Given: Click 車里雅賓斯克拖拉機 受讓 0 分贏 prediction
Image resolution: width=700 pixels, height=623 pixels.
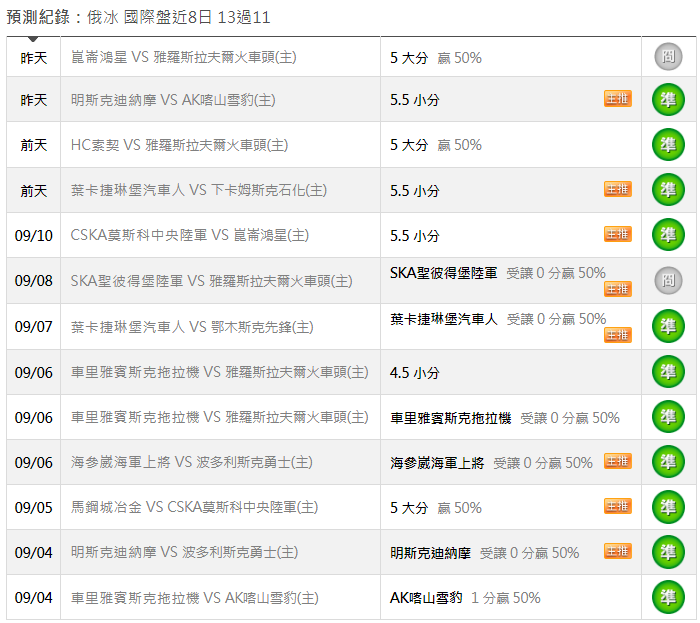Looking at the screenshot, I should [x=505, y=418].
